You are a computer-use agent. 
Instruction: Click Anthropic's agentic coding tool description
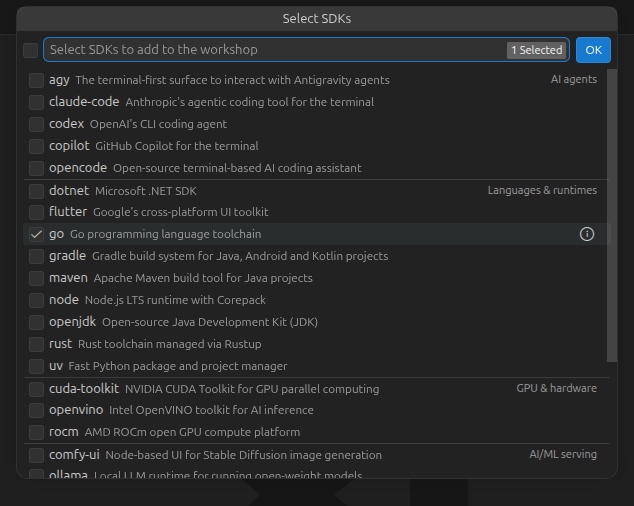(249, 102)
